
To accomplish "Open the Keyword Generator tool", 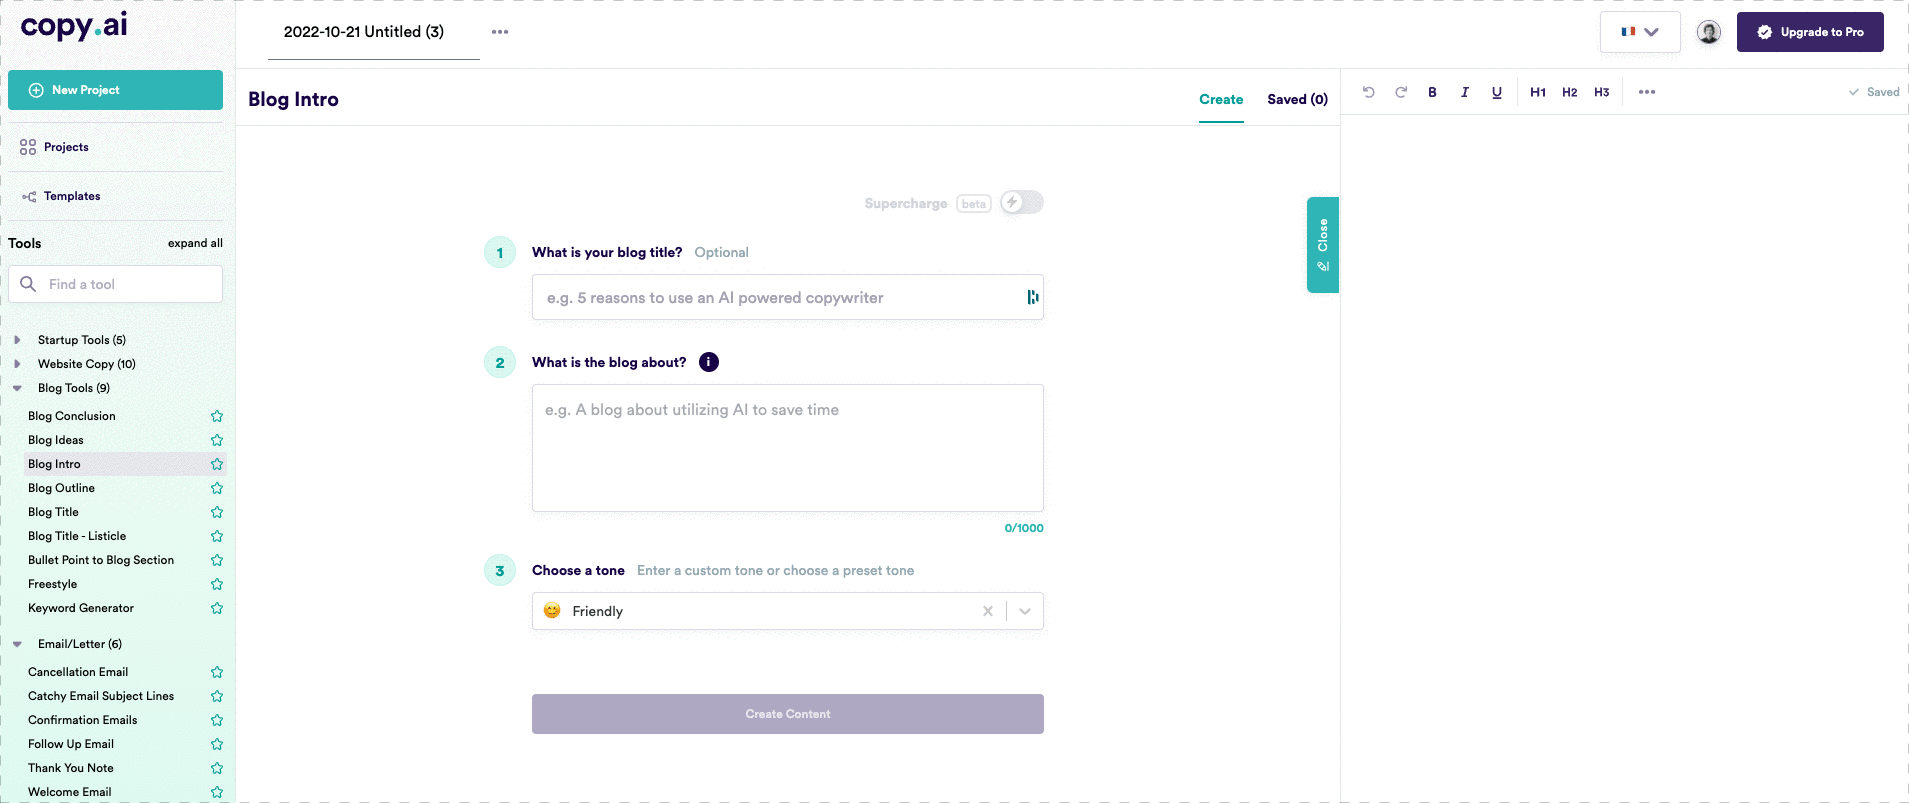I will tap(81, 608).
